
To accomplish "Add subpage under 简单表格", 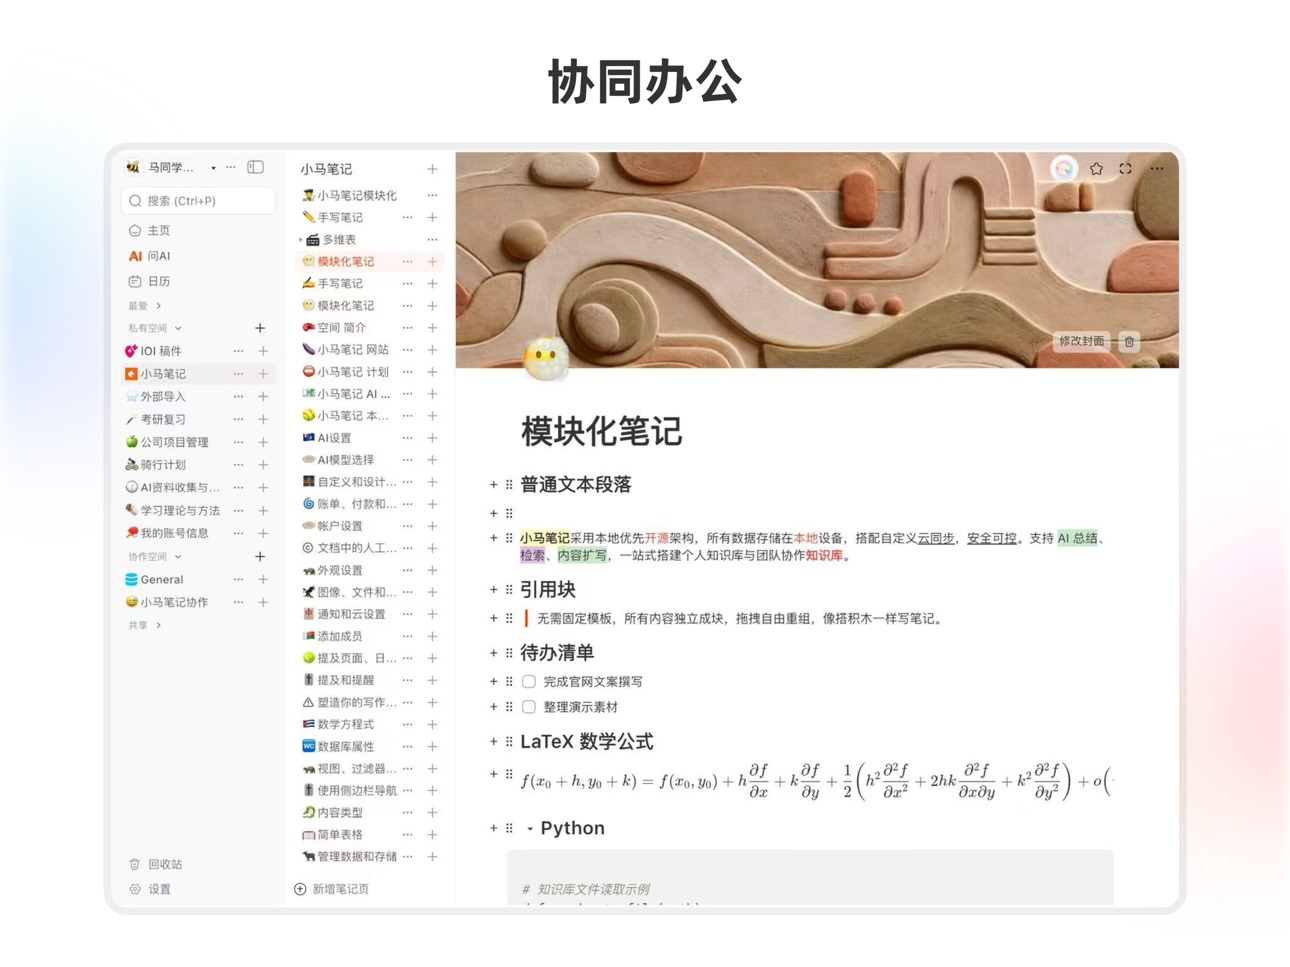I will [x=432, y=835].
